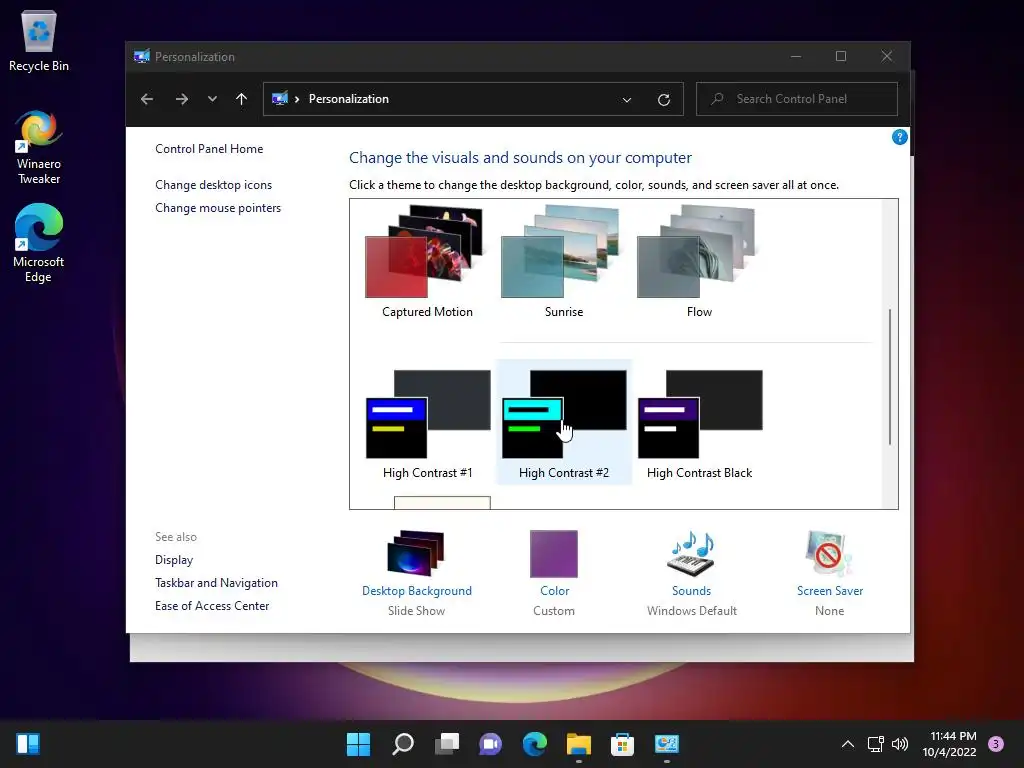
Task: Open Screen Saver settings icon
Action: point(829,554)
